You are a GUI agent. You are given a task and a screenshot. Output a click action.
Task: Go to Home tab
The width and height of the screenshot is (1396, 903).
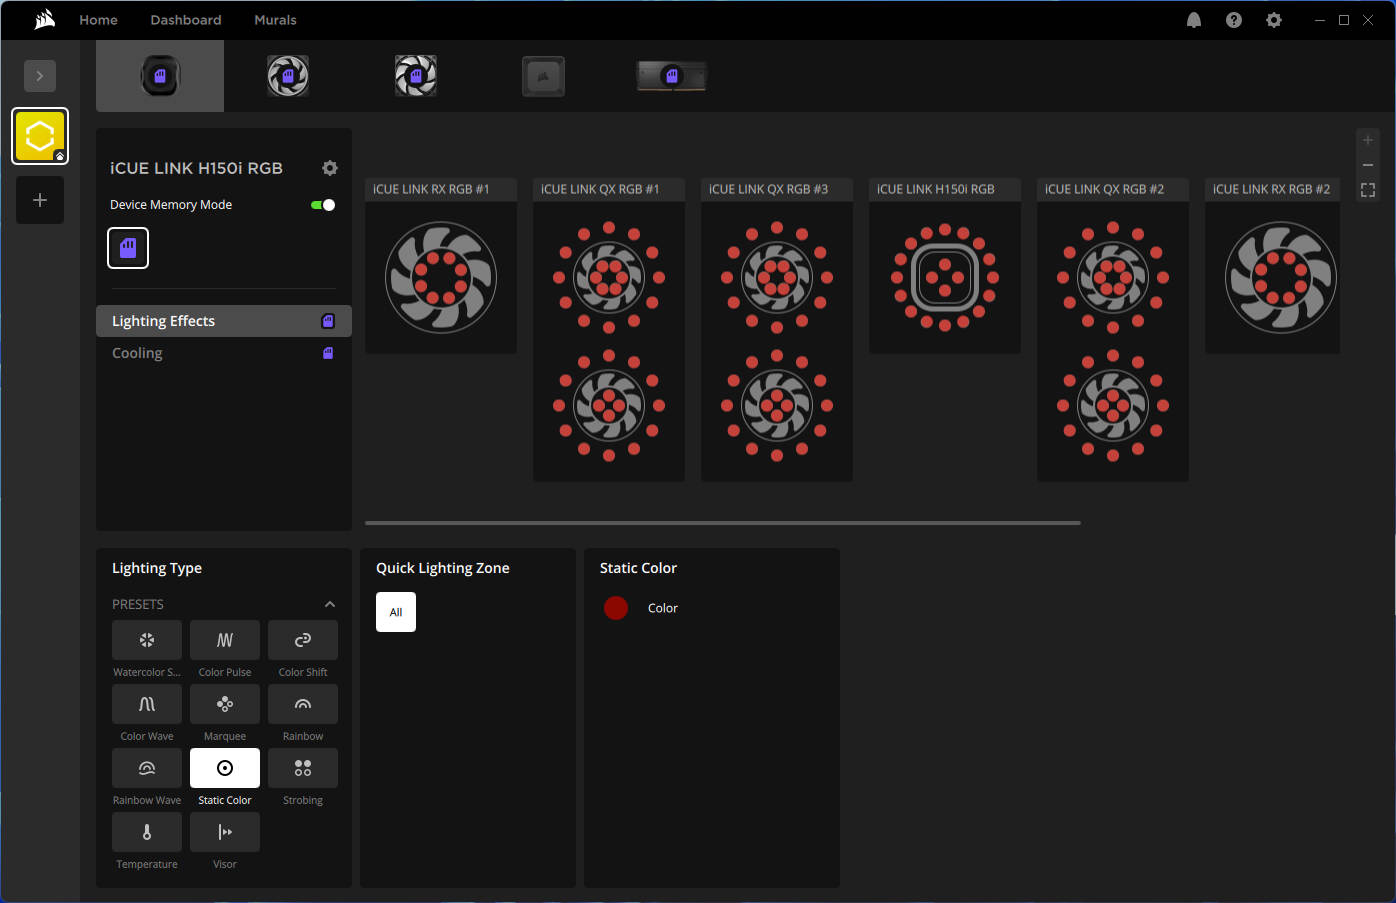click(98, 20)
